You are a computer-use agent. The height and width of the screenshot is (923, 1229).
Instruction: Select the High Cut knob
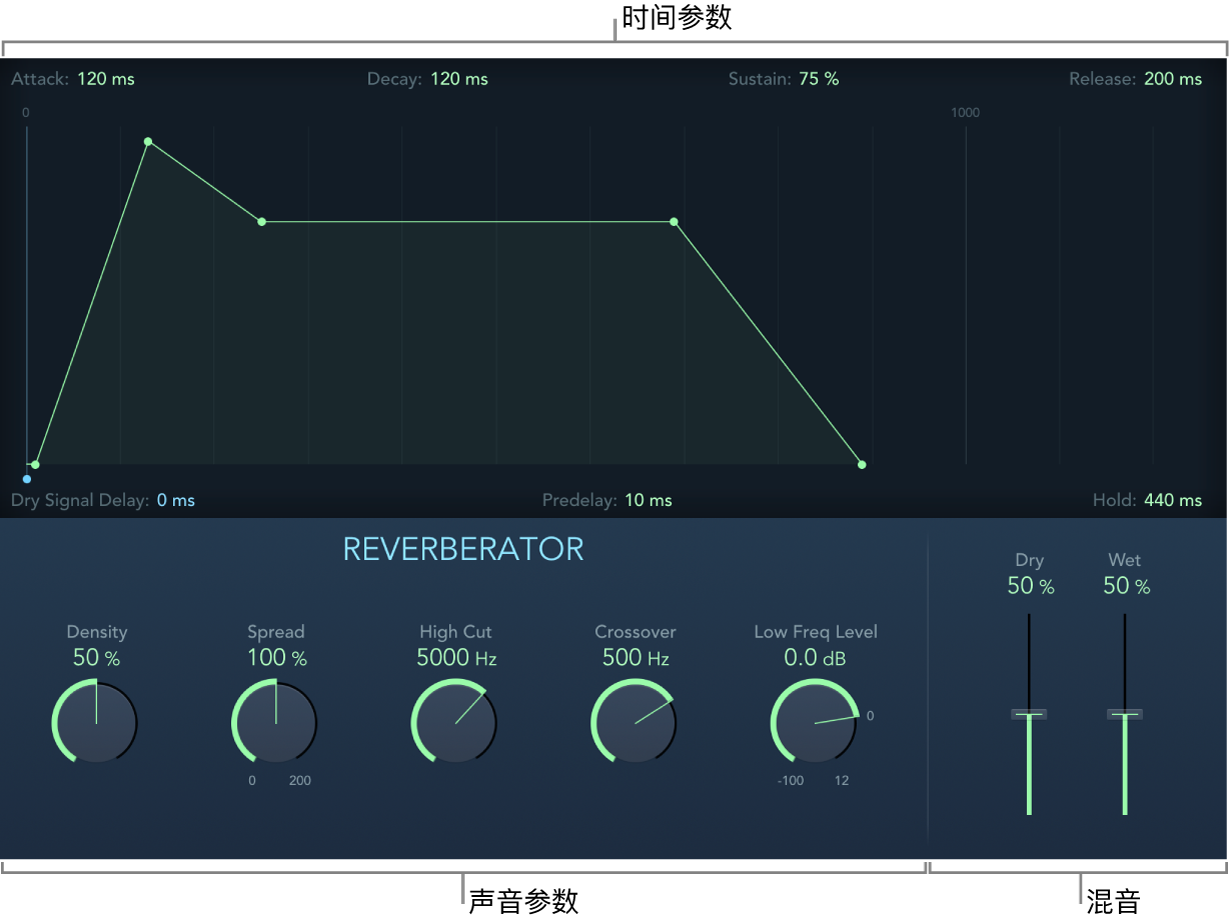(455, 721)
